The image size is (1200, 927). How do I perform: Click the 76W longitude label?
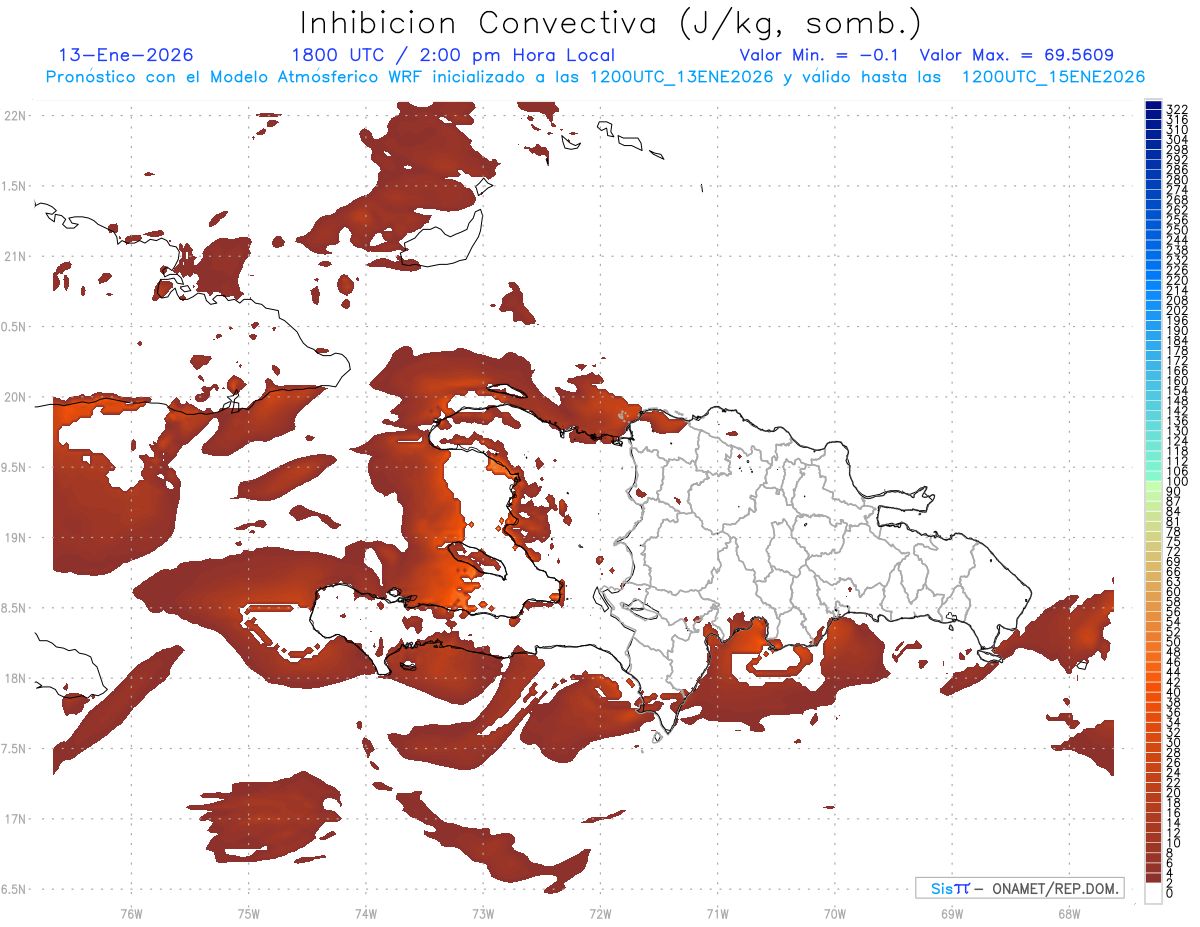131,913
